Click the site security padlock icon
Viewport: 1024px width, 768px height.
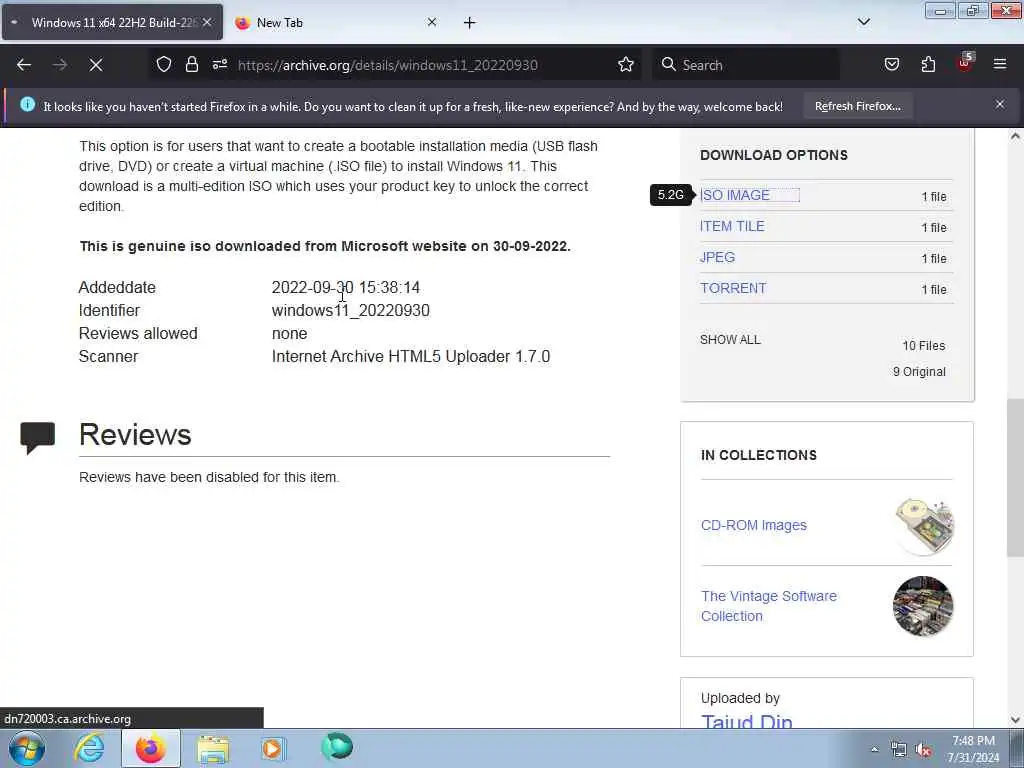tap(191, 65)
